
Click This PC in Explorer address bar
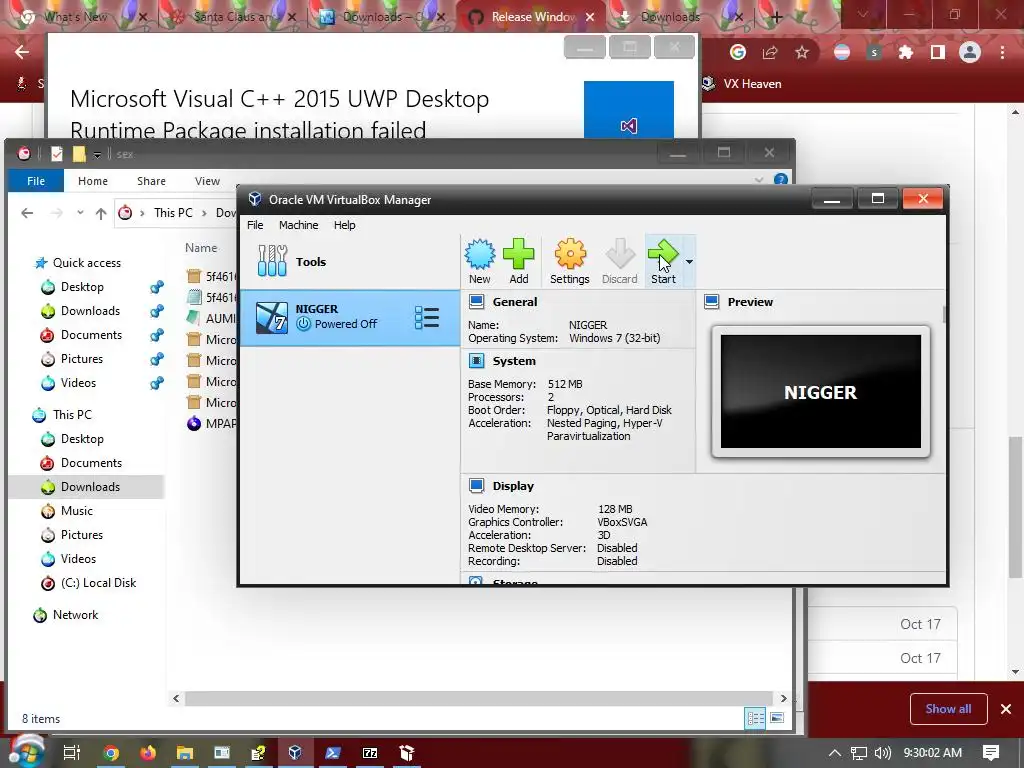click(173, 213)
